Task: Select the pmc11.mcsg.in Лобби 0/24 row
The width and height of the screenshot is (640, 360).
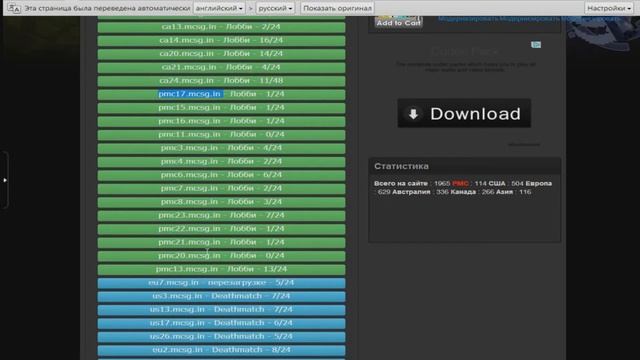Action: point(221,135)
